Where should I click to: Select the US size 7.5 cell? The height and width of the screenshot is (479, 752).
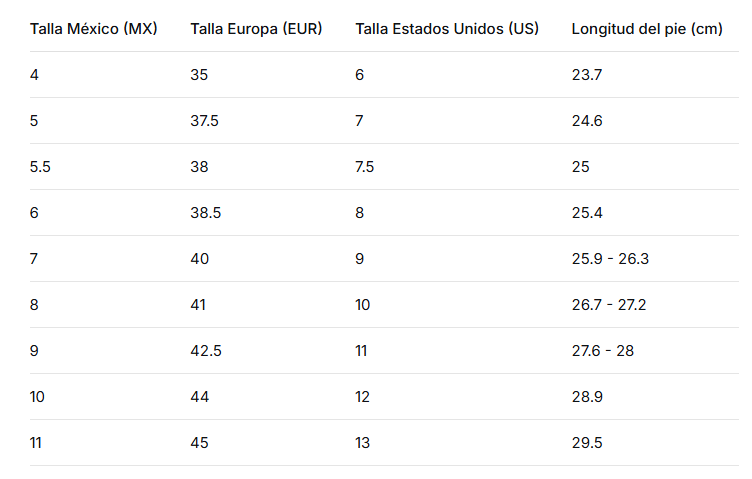click(x=364, y=167)
